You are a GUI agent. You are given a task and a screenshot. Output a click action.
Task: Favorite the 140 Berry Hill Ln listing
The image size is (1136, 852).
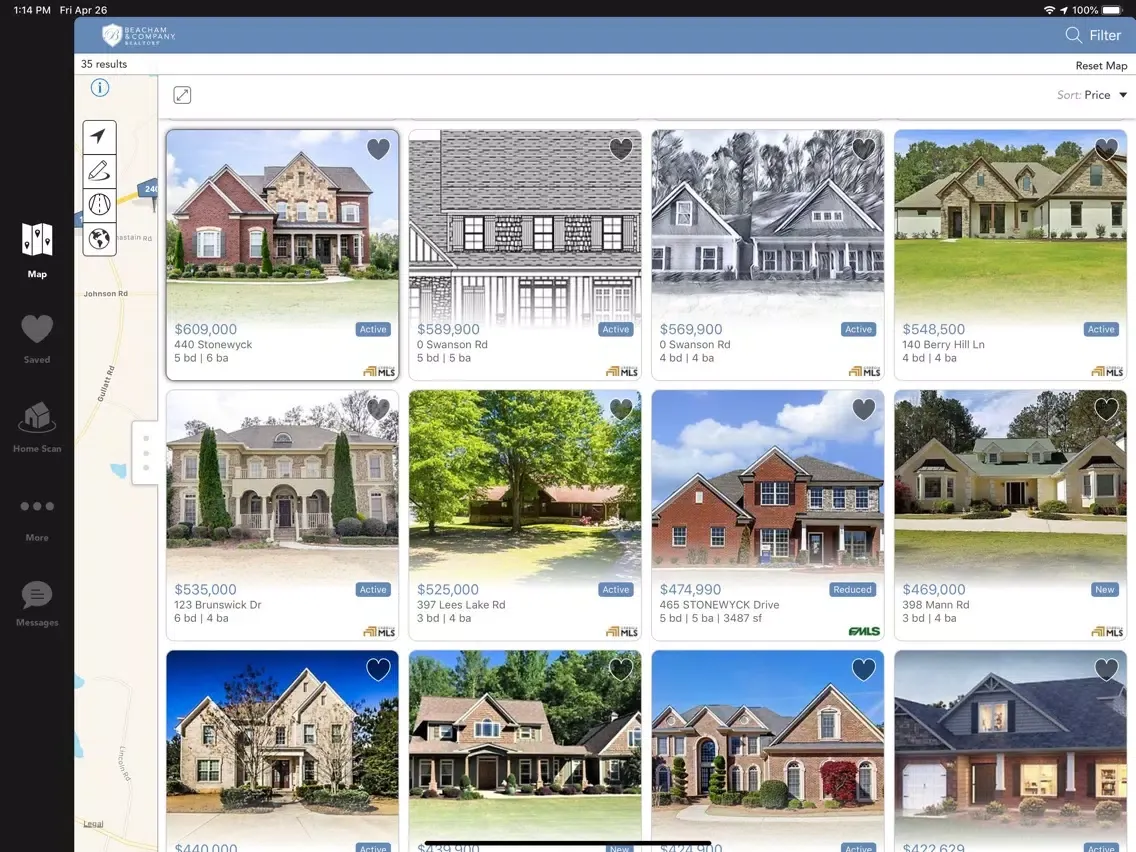coord(1106,149)
